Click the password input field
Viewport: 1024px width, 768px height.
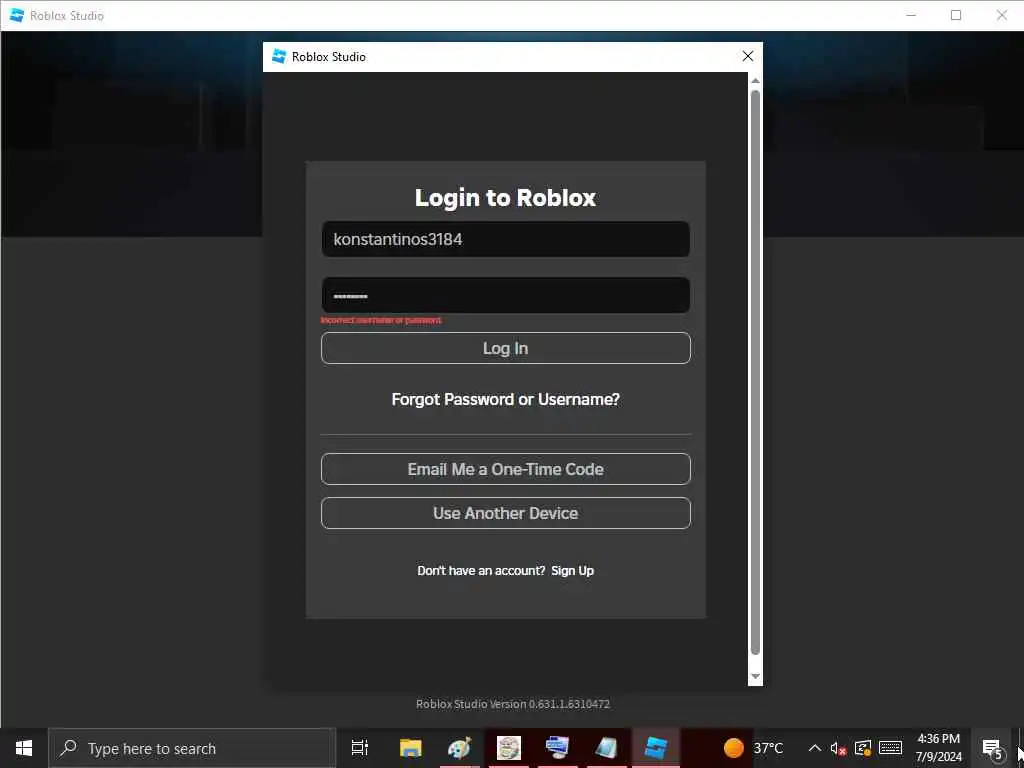tap(505, 295)
